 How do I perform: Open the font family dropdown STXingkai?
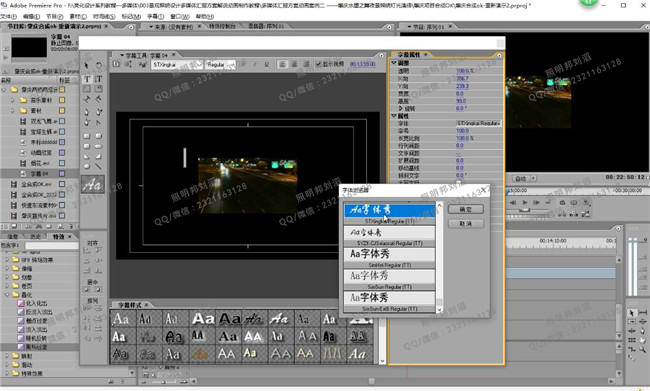tap(177, 65)
